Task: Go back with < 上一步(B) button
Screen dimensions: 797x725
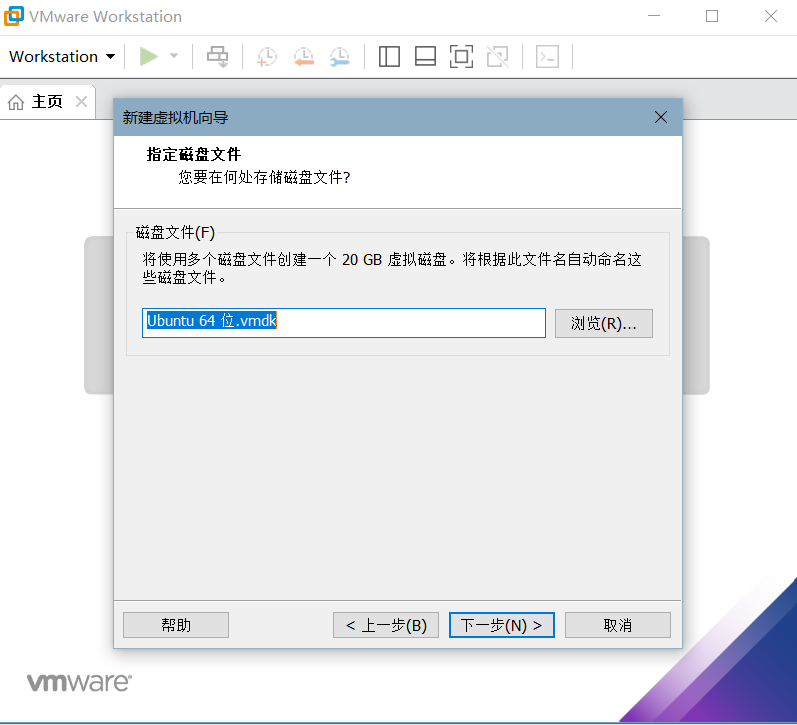Action: coord(386,625)
